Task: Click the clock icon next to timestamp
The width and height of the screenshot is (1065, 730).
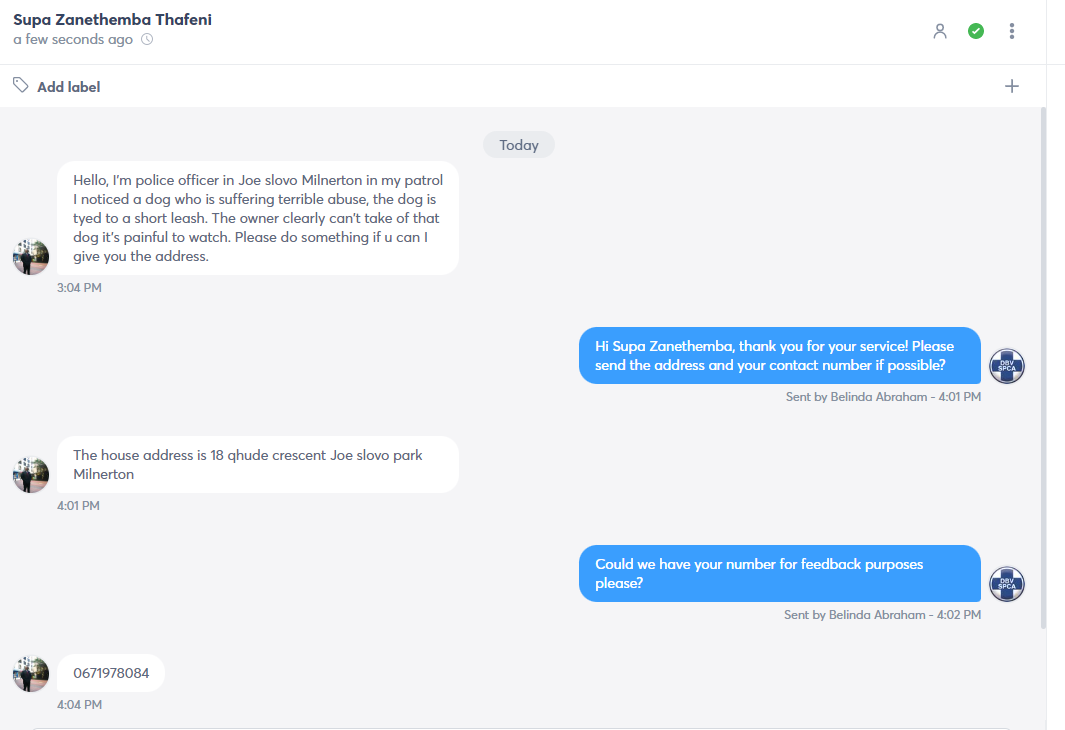Action: [147, 39]
